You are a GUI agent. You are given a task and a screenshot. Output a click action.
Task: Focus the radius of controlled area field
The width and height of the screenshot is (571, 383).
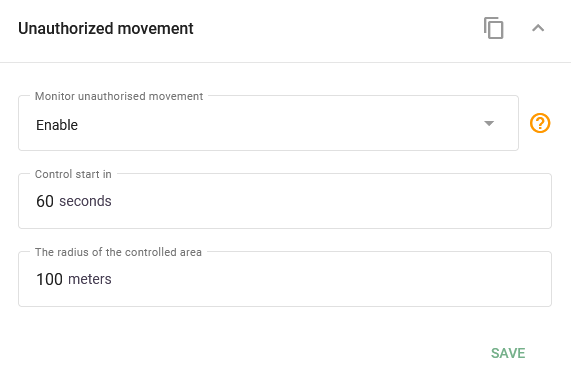(285, 279)
